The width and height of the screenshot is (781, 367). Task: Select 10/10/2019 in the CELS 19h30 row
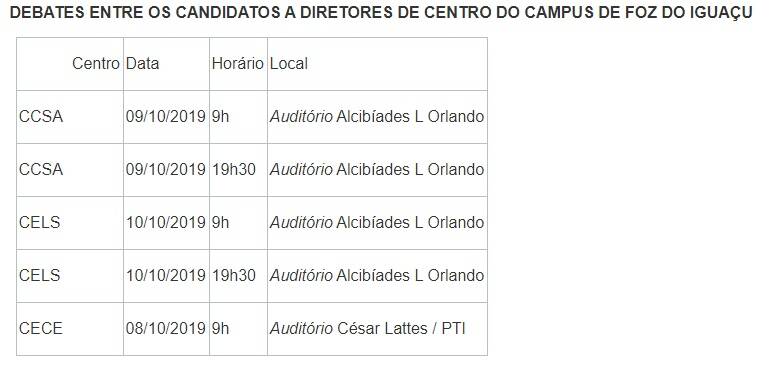tap(166, 275)
